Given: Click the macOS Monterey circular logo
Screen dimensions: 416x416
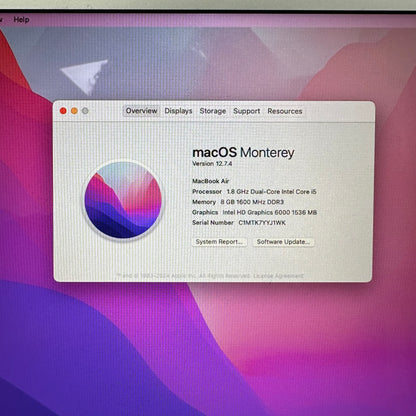Looking at the screenshot, I should 123,200.
